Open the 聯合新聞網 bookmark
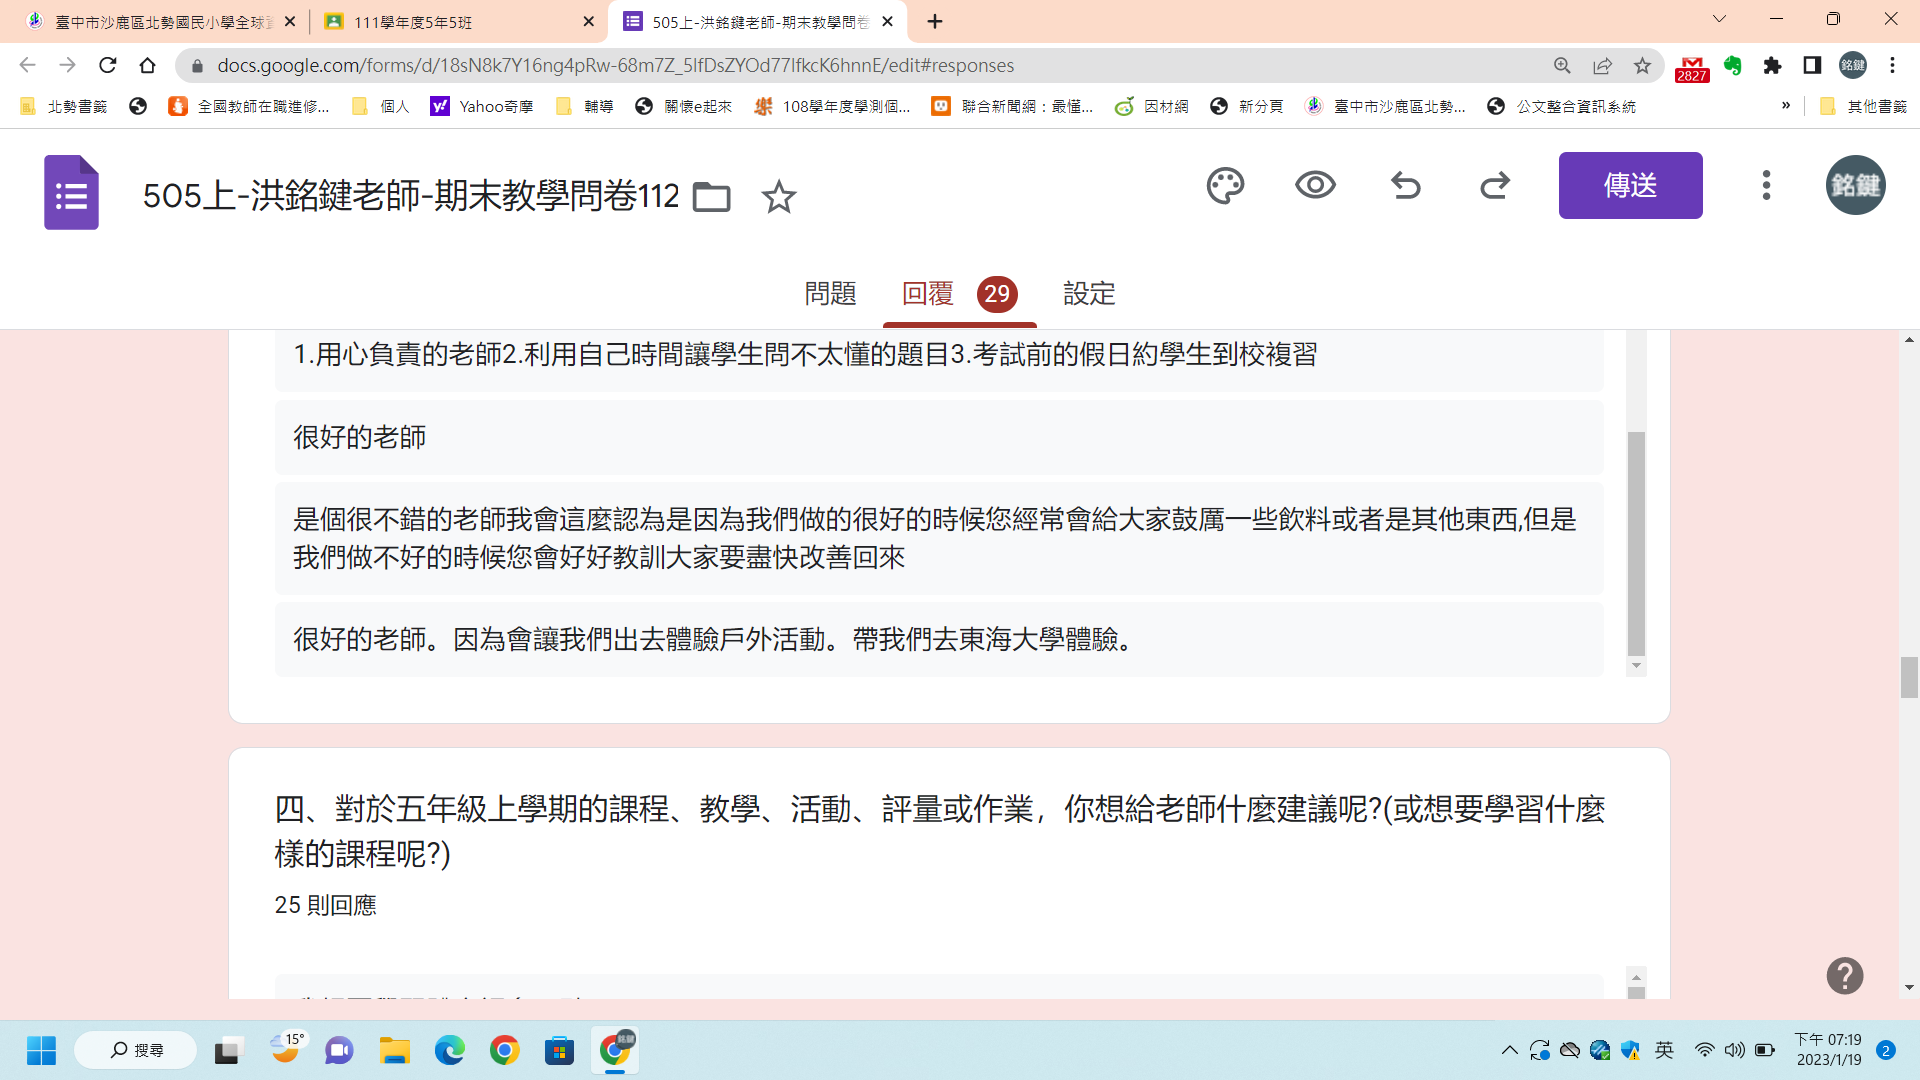The image size is (1920, 1080). click(x=1012, y=106)
